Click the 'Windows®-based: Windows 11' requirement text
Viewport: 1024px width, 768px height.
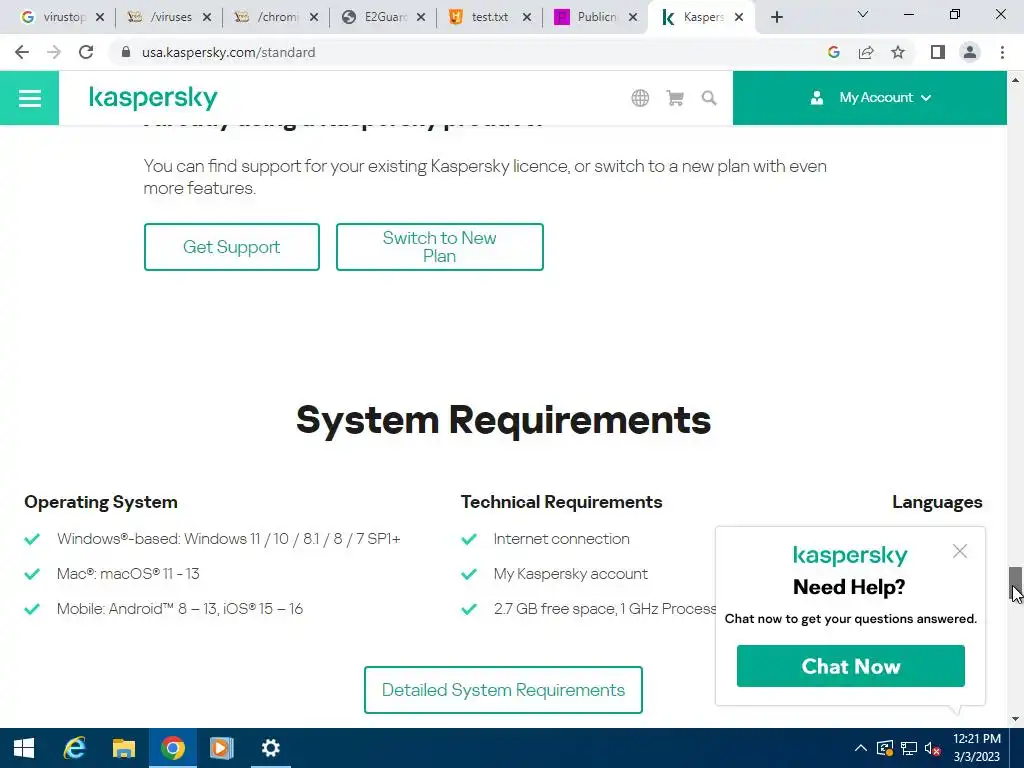(229, 539)
